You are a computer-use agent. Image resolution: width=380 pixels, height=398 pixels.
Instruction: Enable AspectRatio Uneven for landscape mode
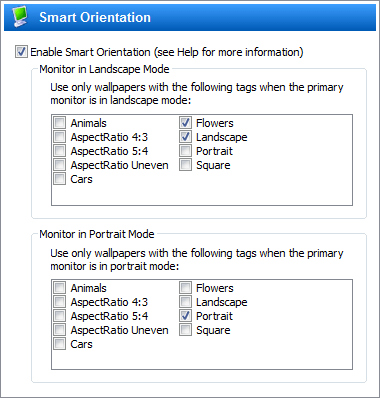(60, 165)
